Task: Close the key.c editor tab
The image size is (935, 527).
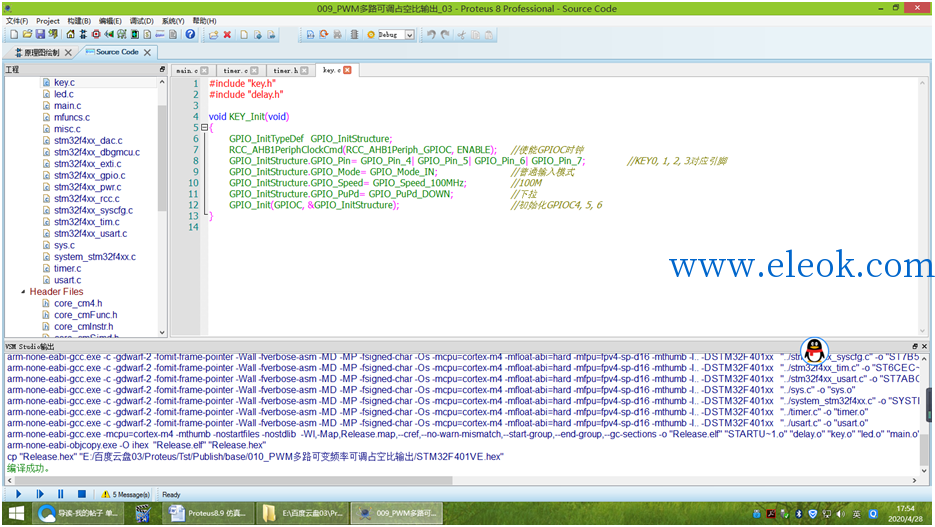Action: click(347, 70)
